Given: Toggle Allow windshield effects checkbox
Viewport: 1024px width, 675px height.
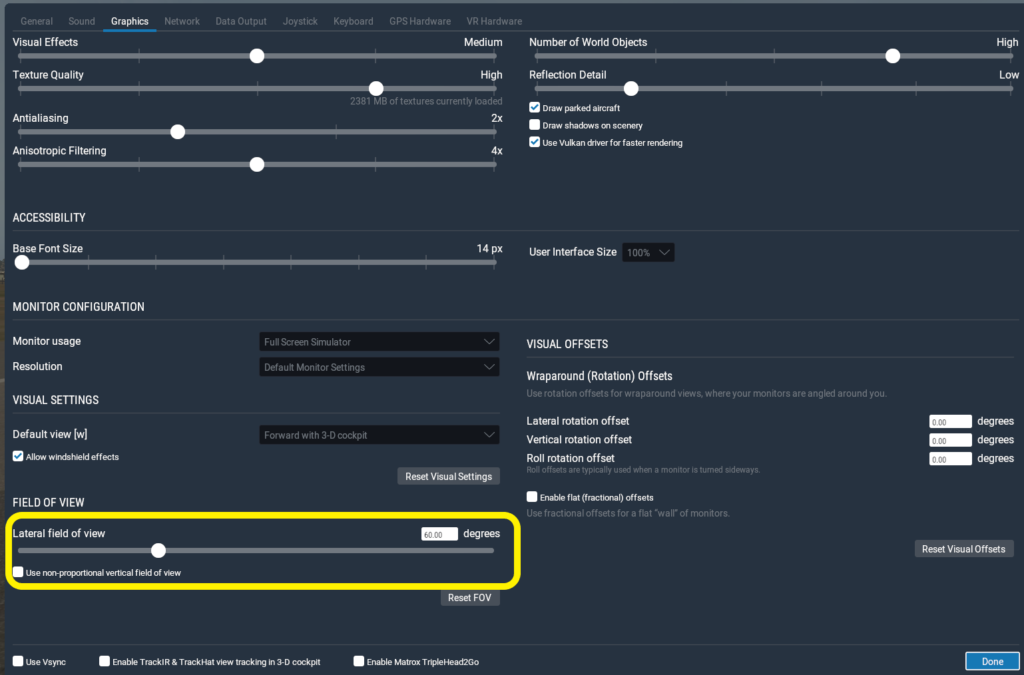Looking at the screenshot, I should [x=18, y=456].
